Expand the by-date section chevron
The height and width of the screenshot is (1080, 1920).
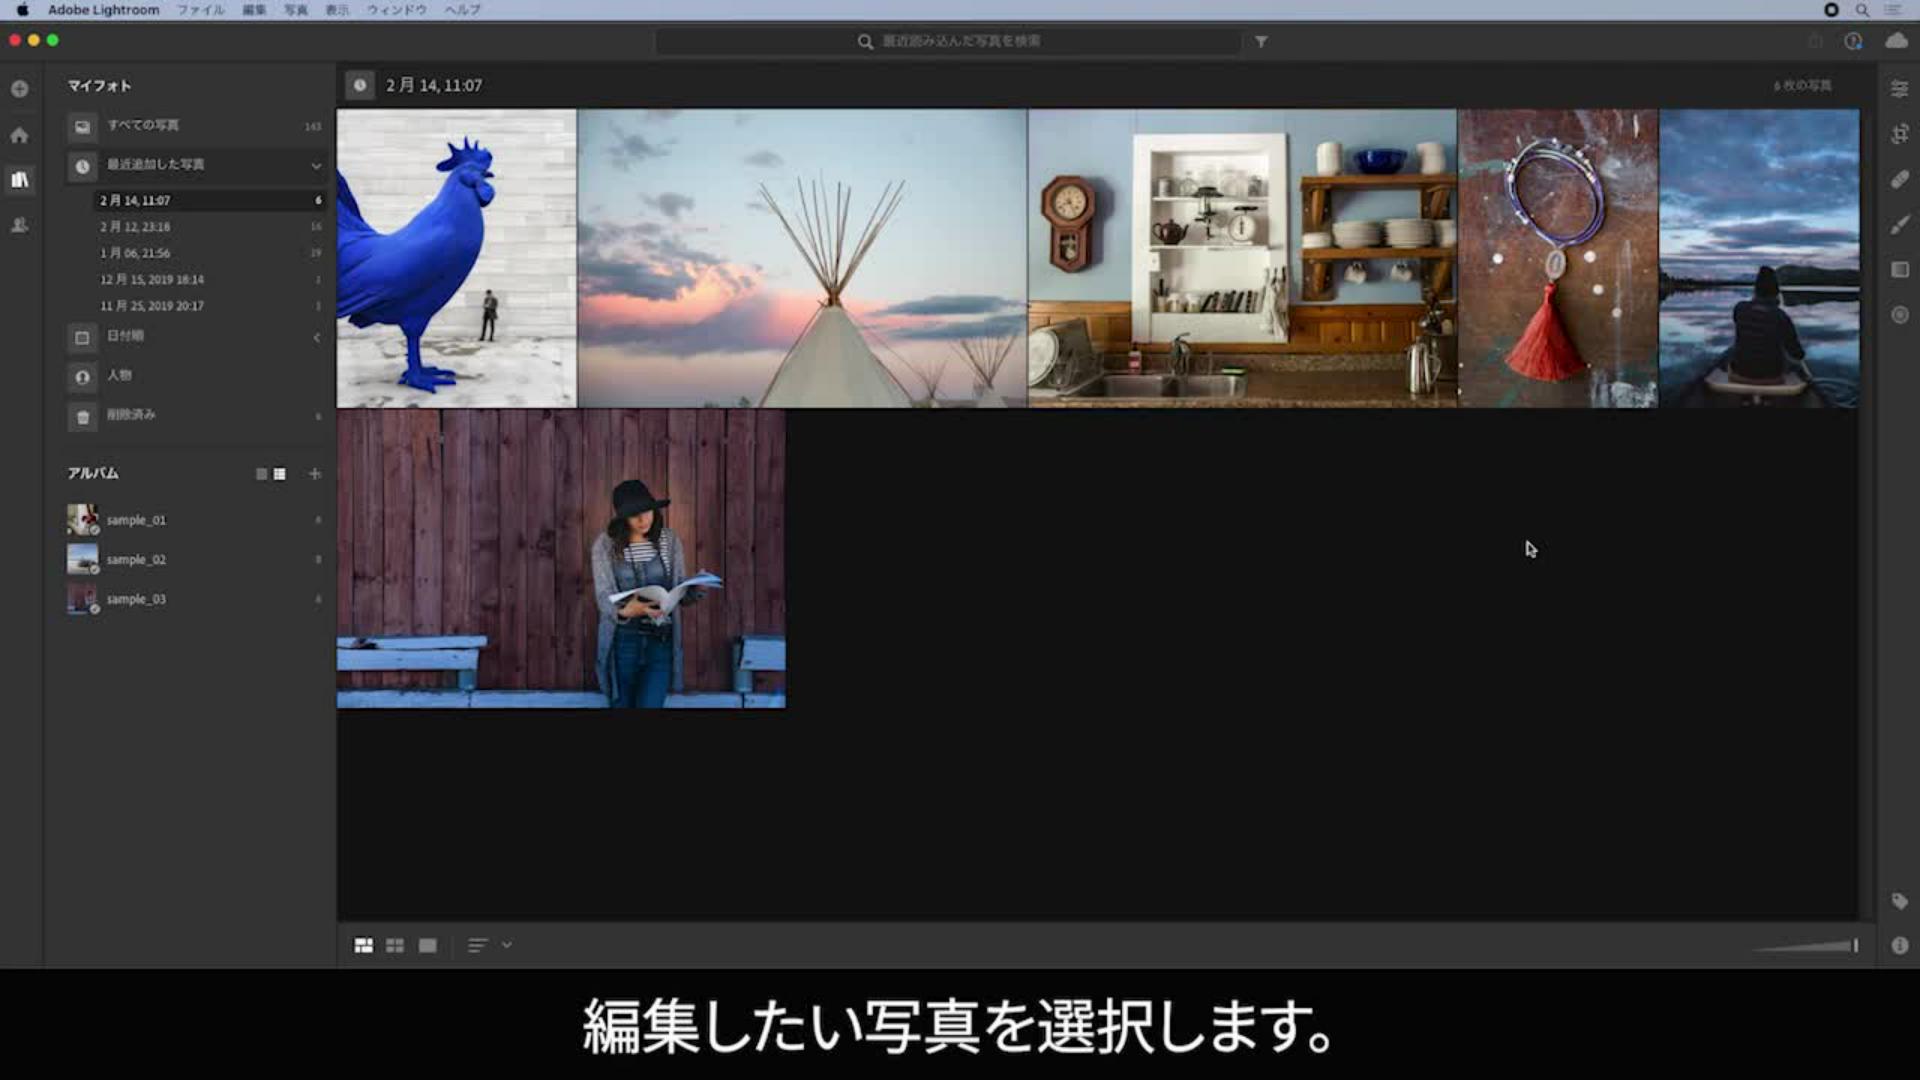(x=316, y=337)
